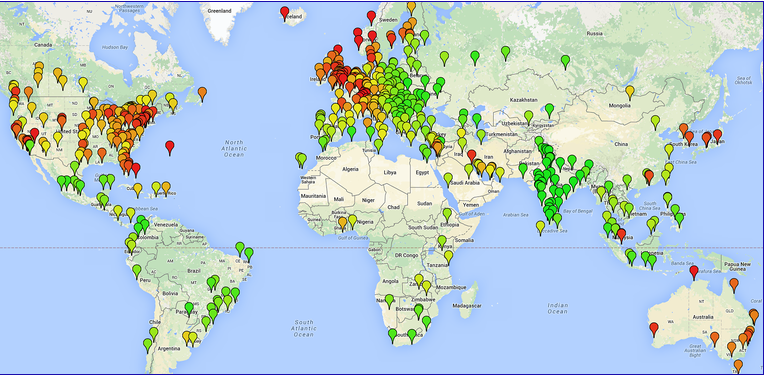Open the red pin in Iraq
764x375 pixels.
pos(471,156)
